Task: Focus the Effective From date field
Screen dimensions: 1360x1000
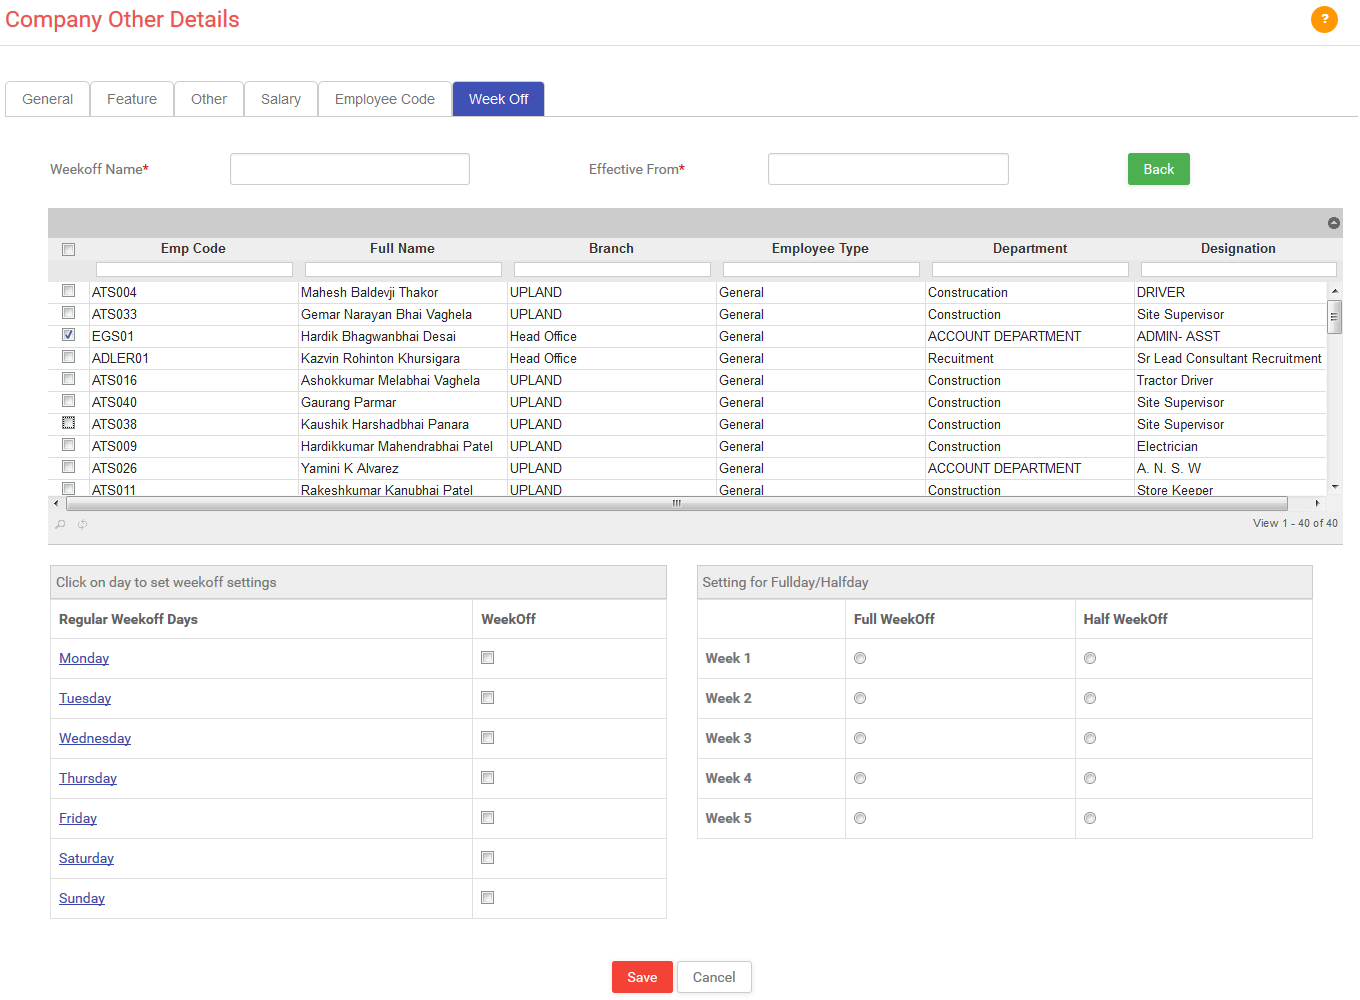Action: coord(888,169)
